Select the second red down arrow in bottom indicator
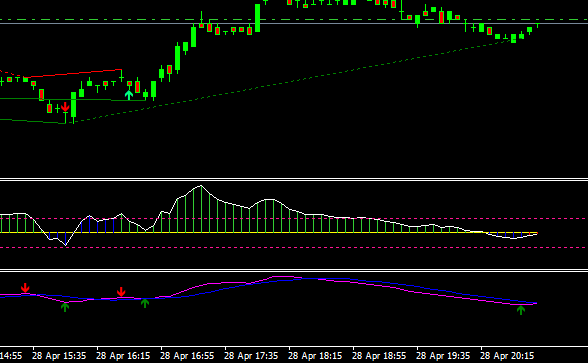 pos(121,292)
